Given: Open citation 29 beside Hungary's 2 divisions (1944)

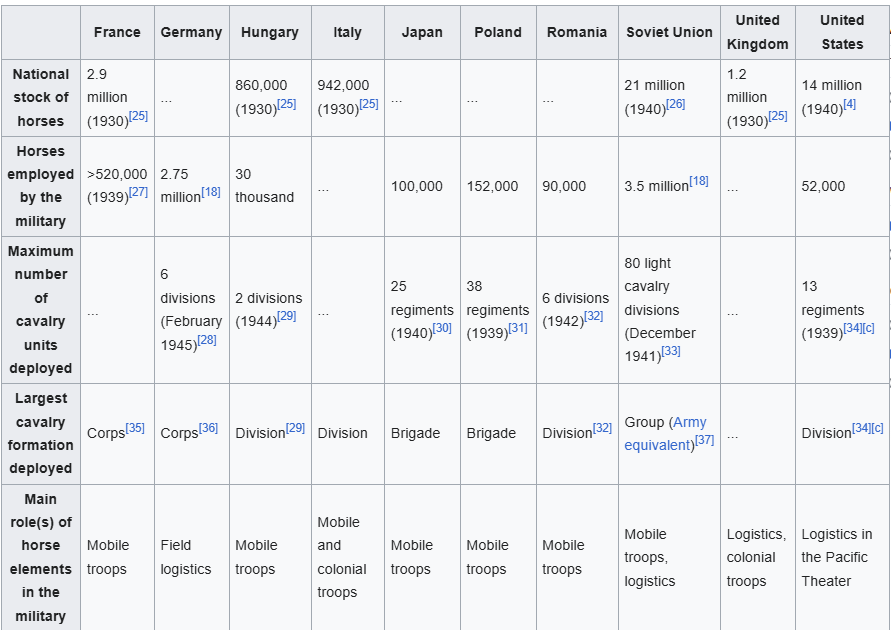Looking at the screenshot, I should 286,316.
